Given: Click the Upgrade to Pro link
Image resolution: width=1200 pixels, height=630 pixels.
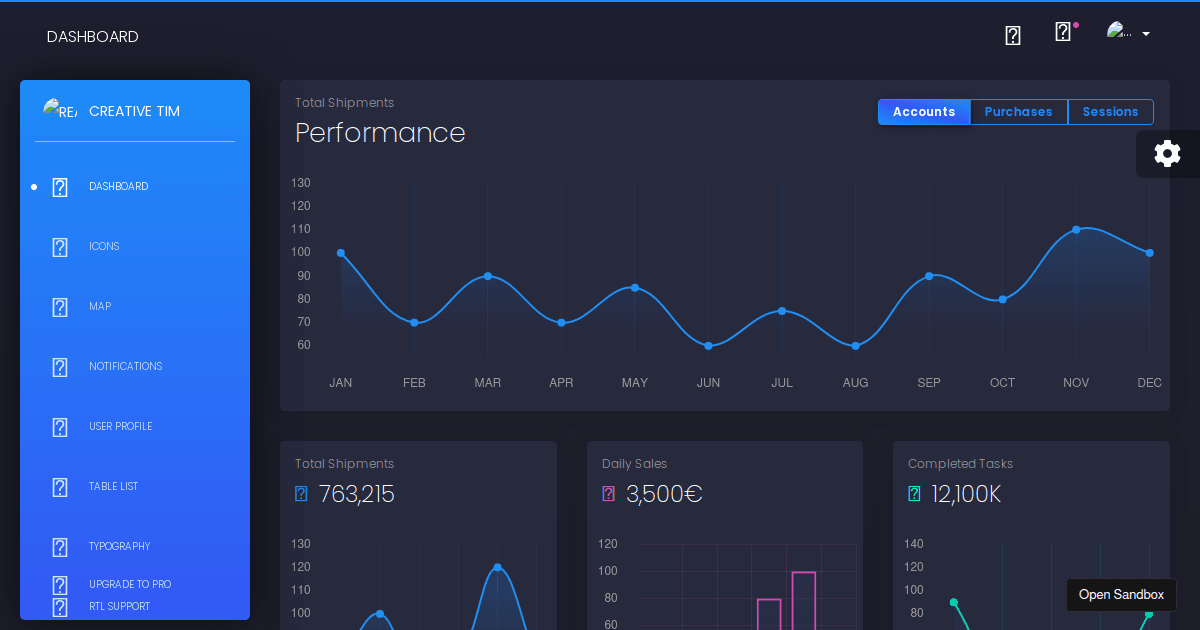Looking at the screenshot, I should click(x=130, y=584).
